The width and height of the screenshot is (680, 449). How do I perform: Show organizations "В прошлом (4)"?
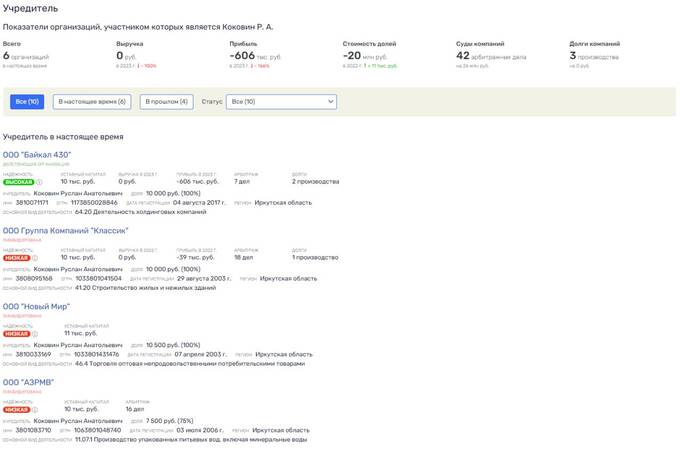point(165,102)
